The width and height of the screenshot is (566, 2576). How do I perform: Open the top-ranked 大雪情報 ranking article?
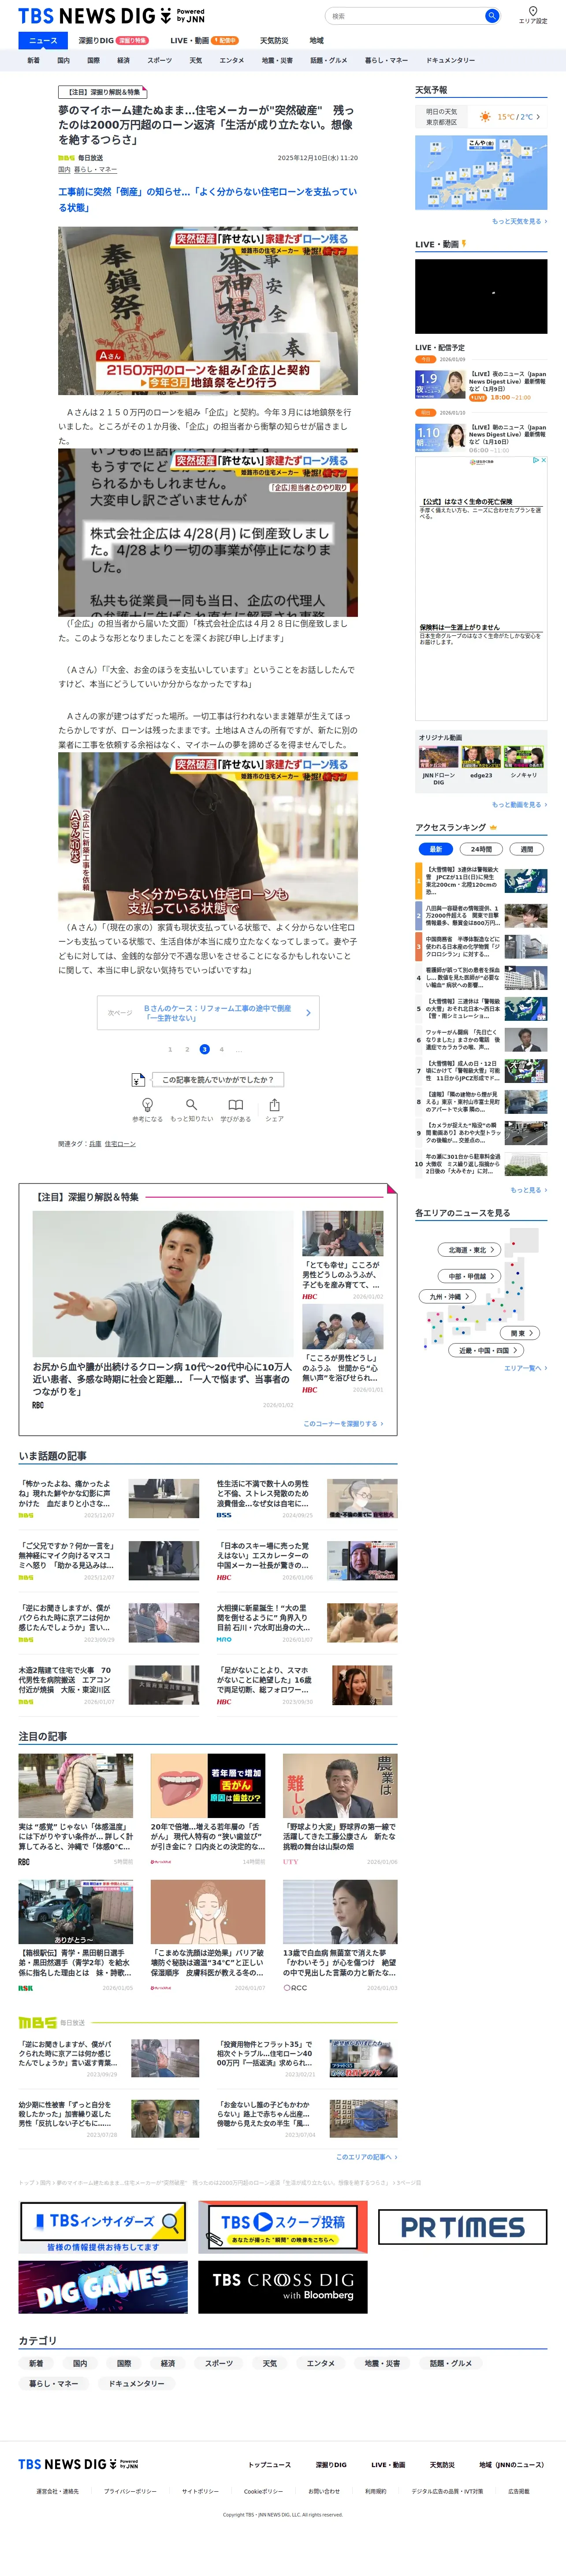[481, 880]
